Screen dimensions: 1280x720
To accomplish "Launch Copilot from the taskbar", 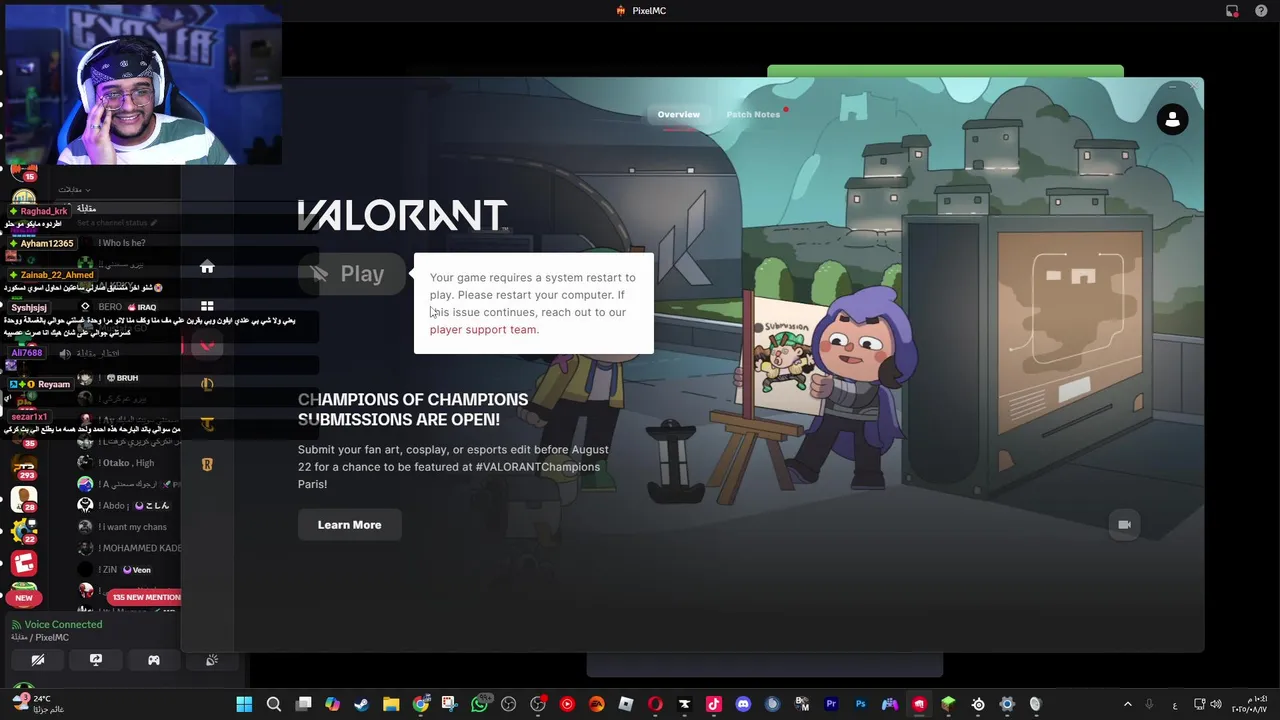I will (x=332, y=704).
